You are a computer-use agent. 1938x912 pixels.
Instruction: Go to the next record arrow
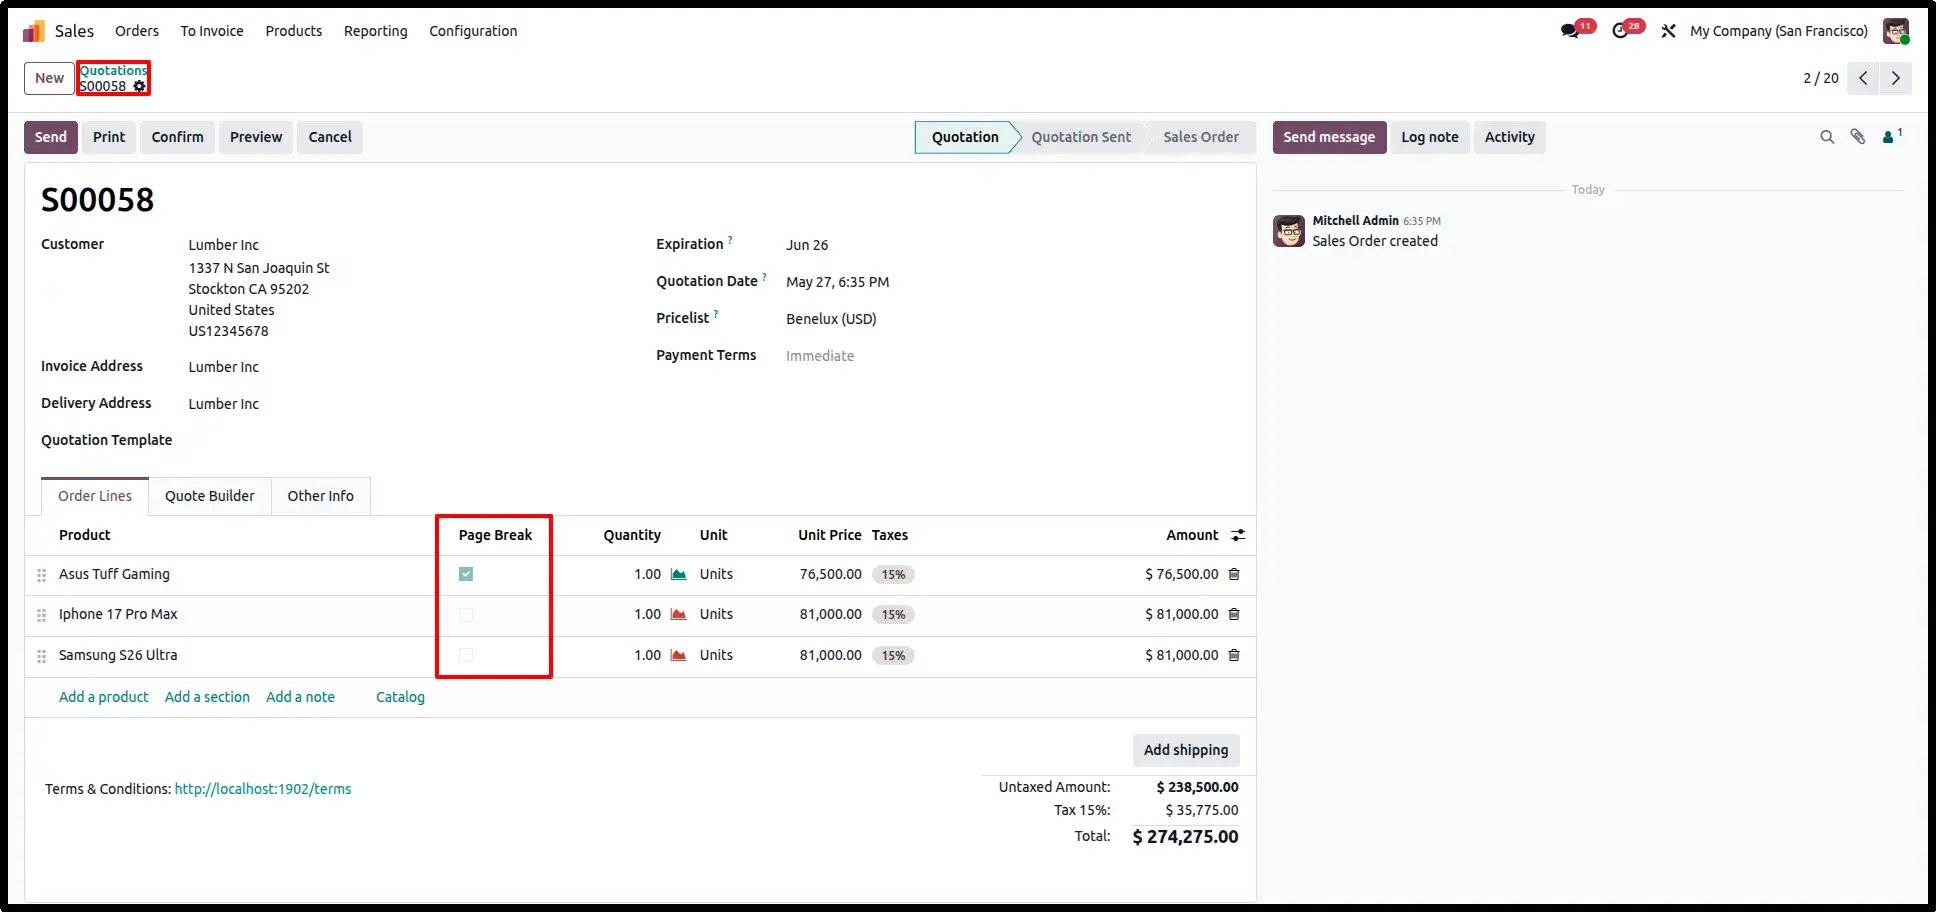click(1896, 78)
